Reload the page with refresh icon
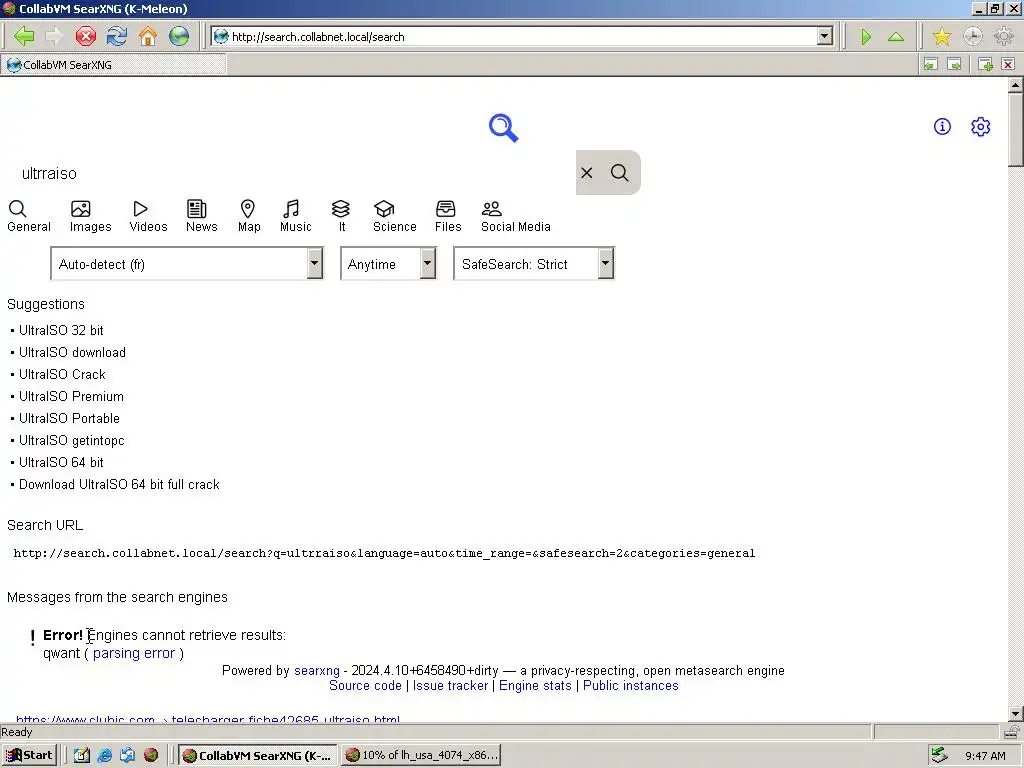 coord(117,37)
